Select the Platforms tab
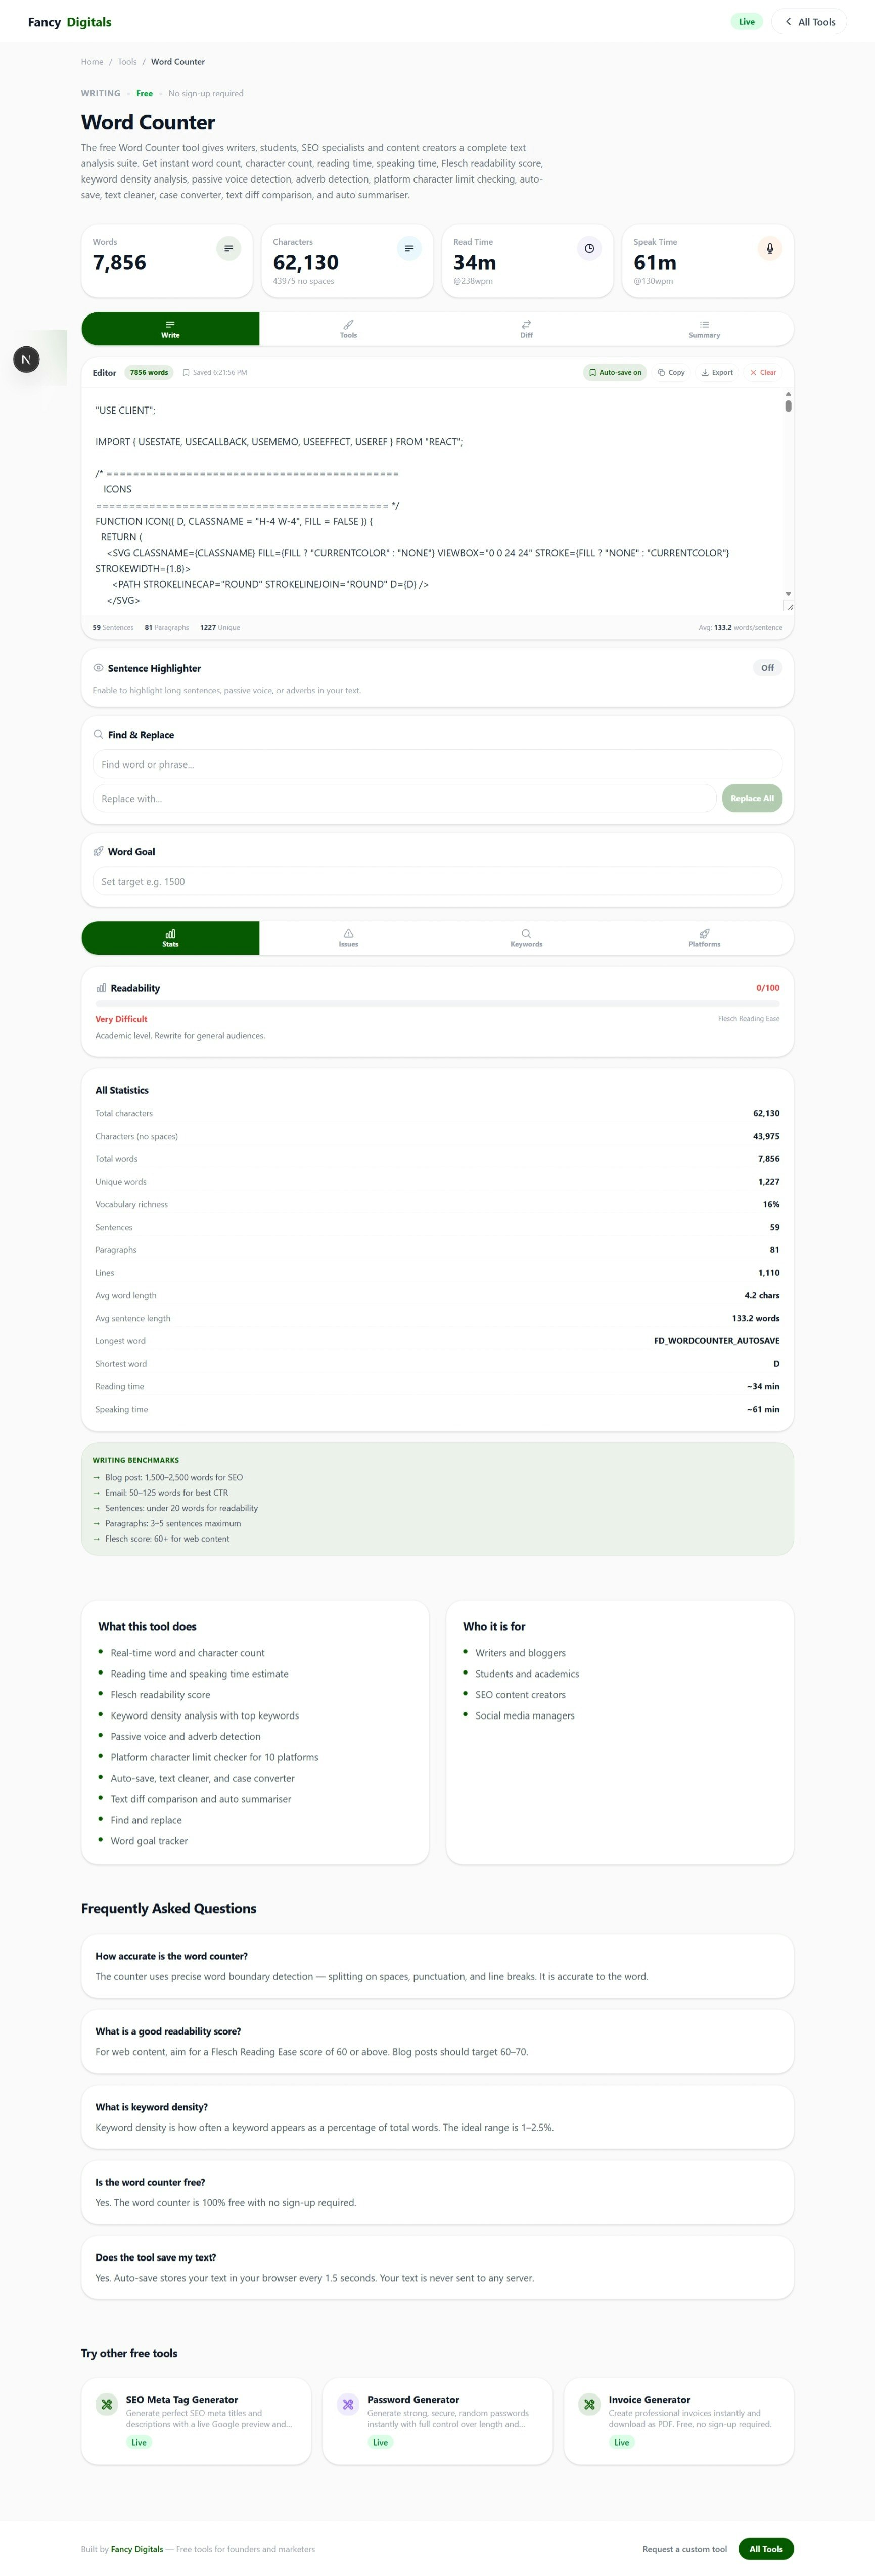875x2576 pixels. coord(704,938)
